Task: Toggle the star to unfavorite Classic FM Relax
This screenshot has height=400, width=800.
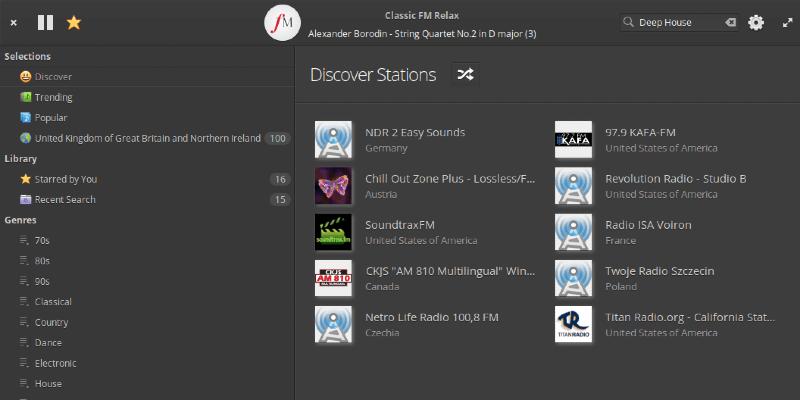Action: pos(74,22)
